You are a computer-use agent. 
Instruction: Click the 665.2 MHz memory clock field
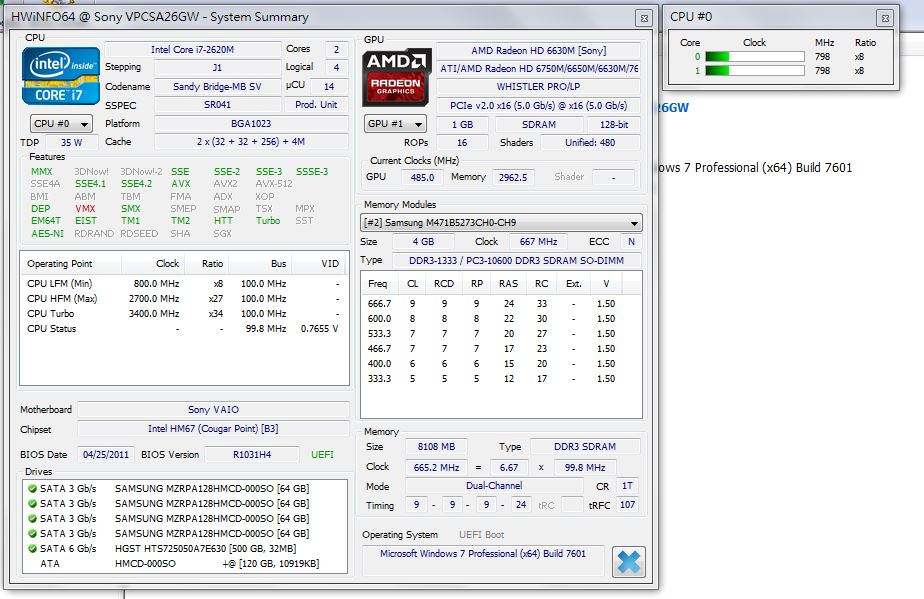pyautogui.click(x=436, y=468)
